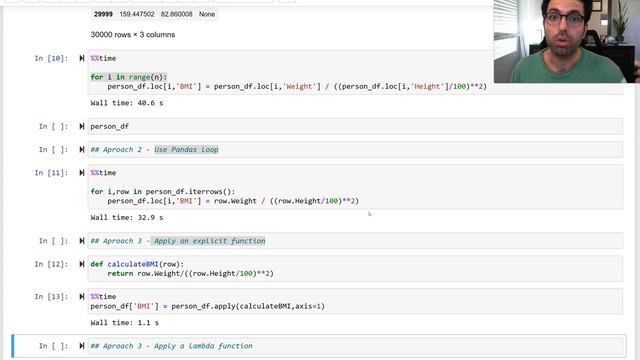The image size is (640, 360).
Task: Click into the iterrows loop code cell
Action: click(x=355, y=187)
